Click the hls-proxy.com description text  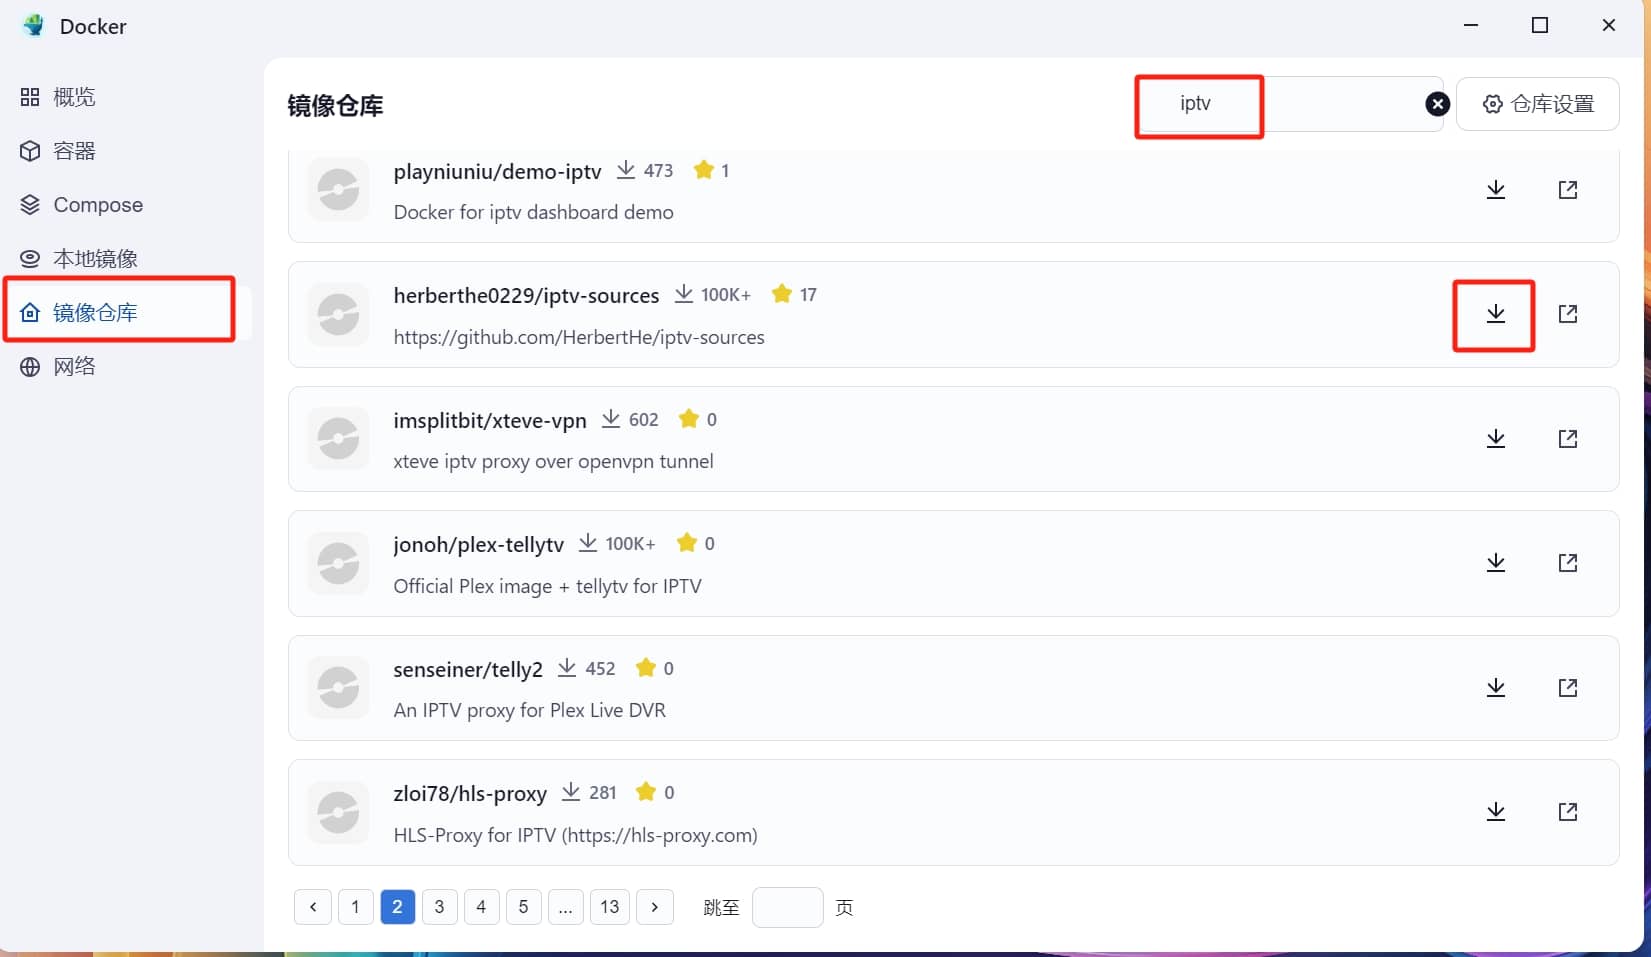(575, 835)
